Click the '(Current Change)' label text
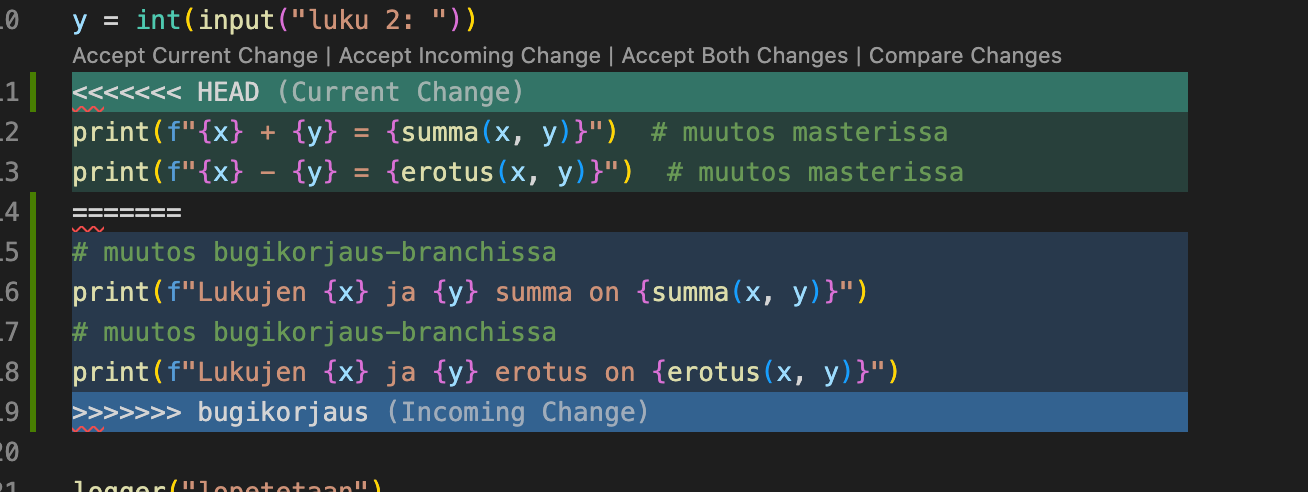1308x492 pixels. (x=400, y=93)
